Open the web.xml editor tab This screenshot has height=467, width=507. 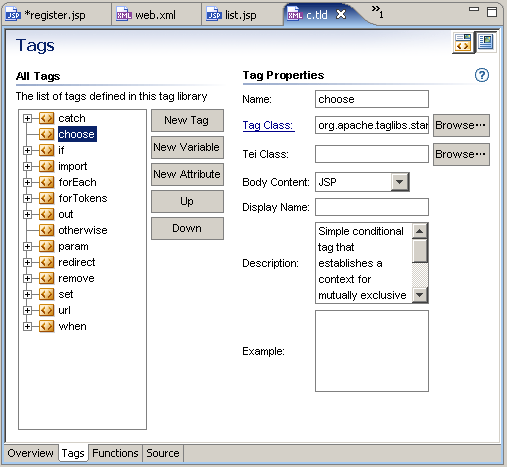click(x=155, y=15)
